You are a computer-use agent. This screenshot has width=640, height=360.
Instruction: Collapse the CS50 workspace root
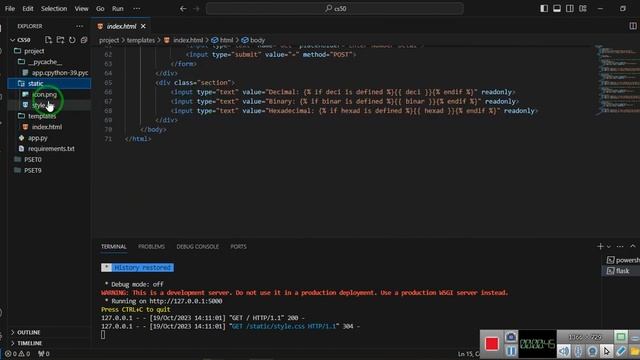click(x=24, y=40)
